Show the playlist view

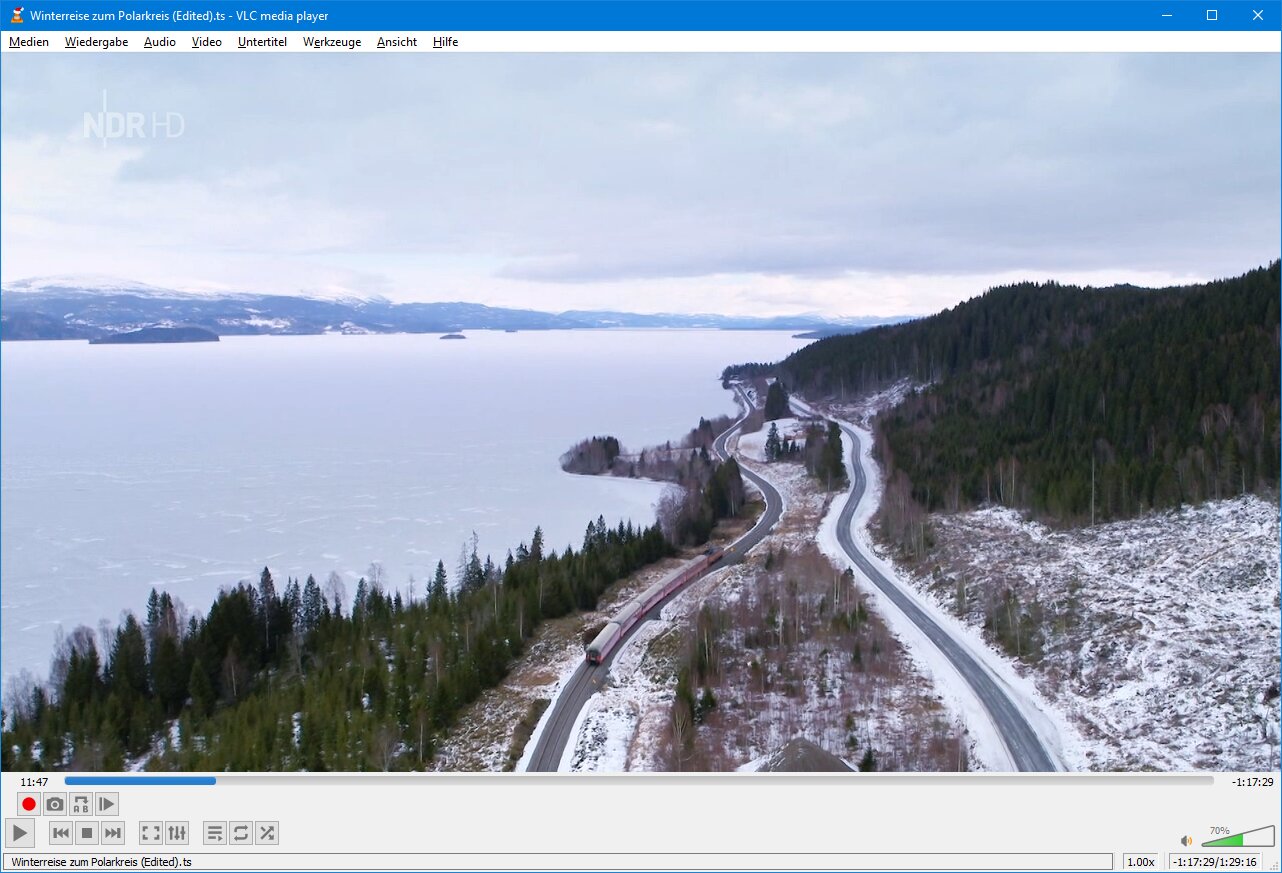215,833
